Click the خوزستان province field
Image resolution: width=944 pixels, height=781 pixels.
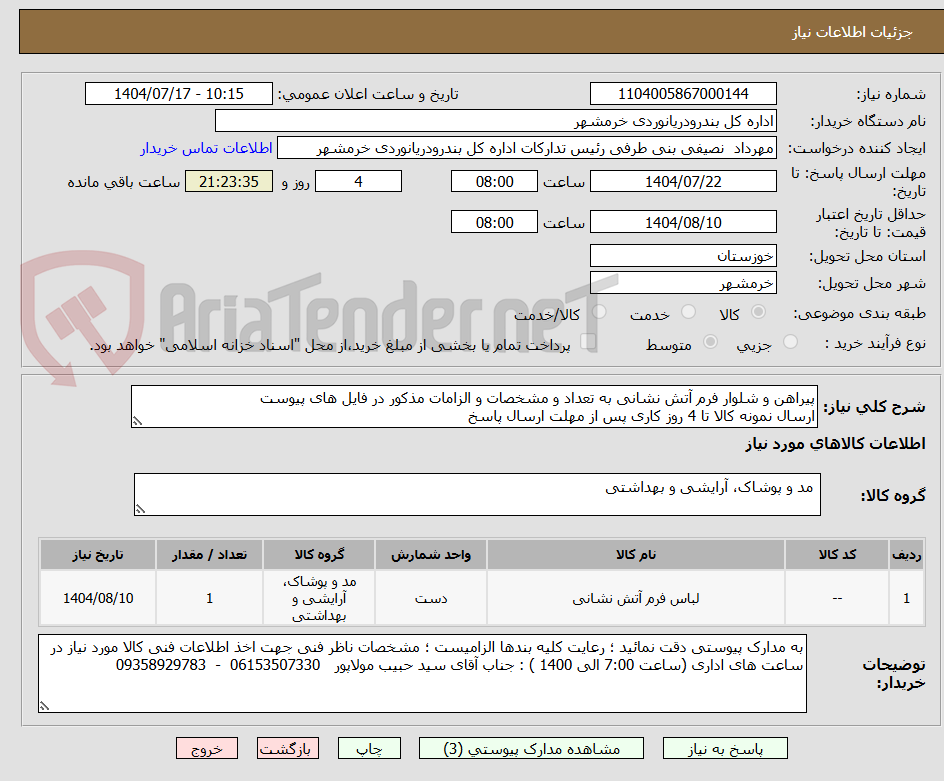683,255
